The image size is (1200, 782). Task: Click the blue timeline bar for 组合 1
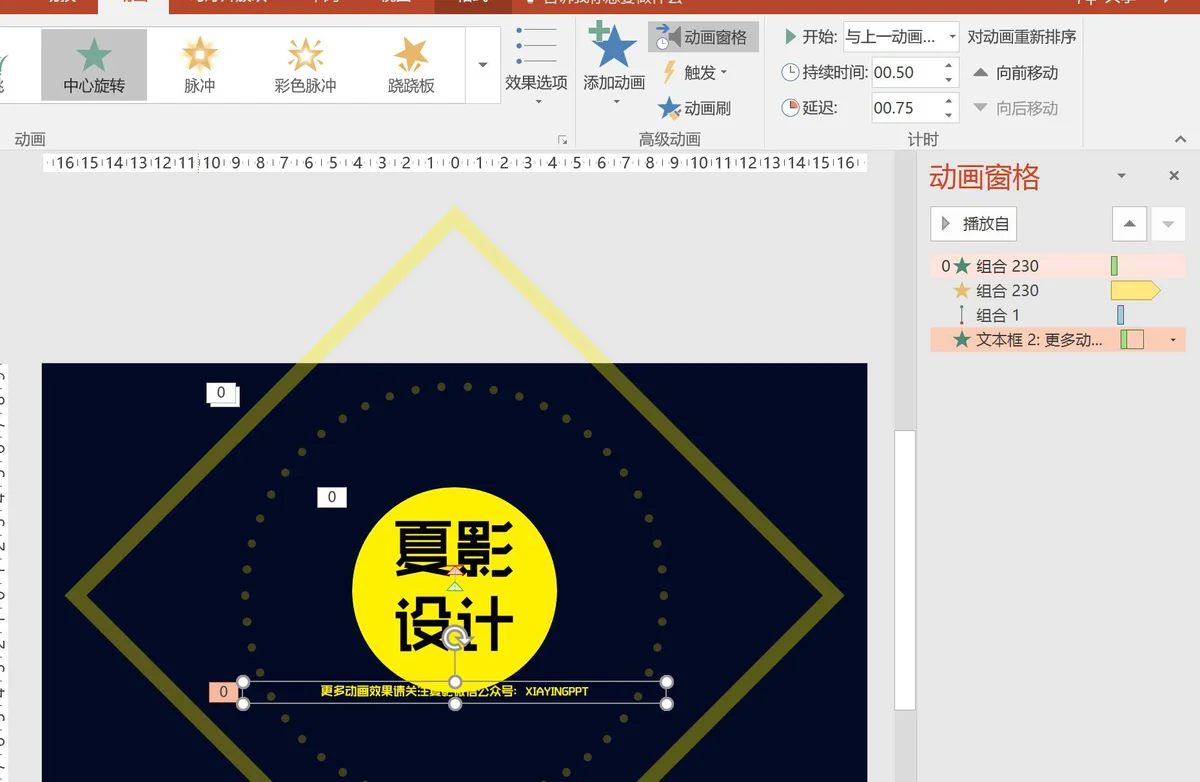(x=1121, y=315)
